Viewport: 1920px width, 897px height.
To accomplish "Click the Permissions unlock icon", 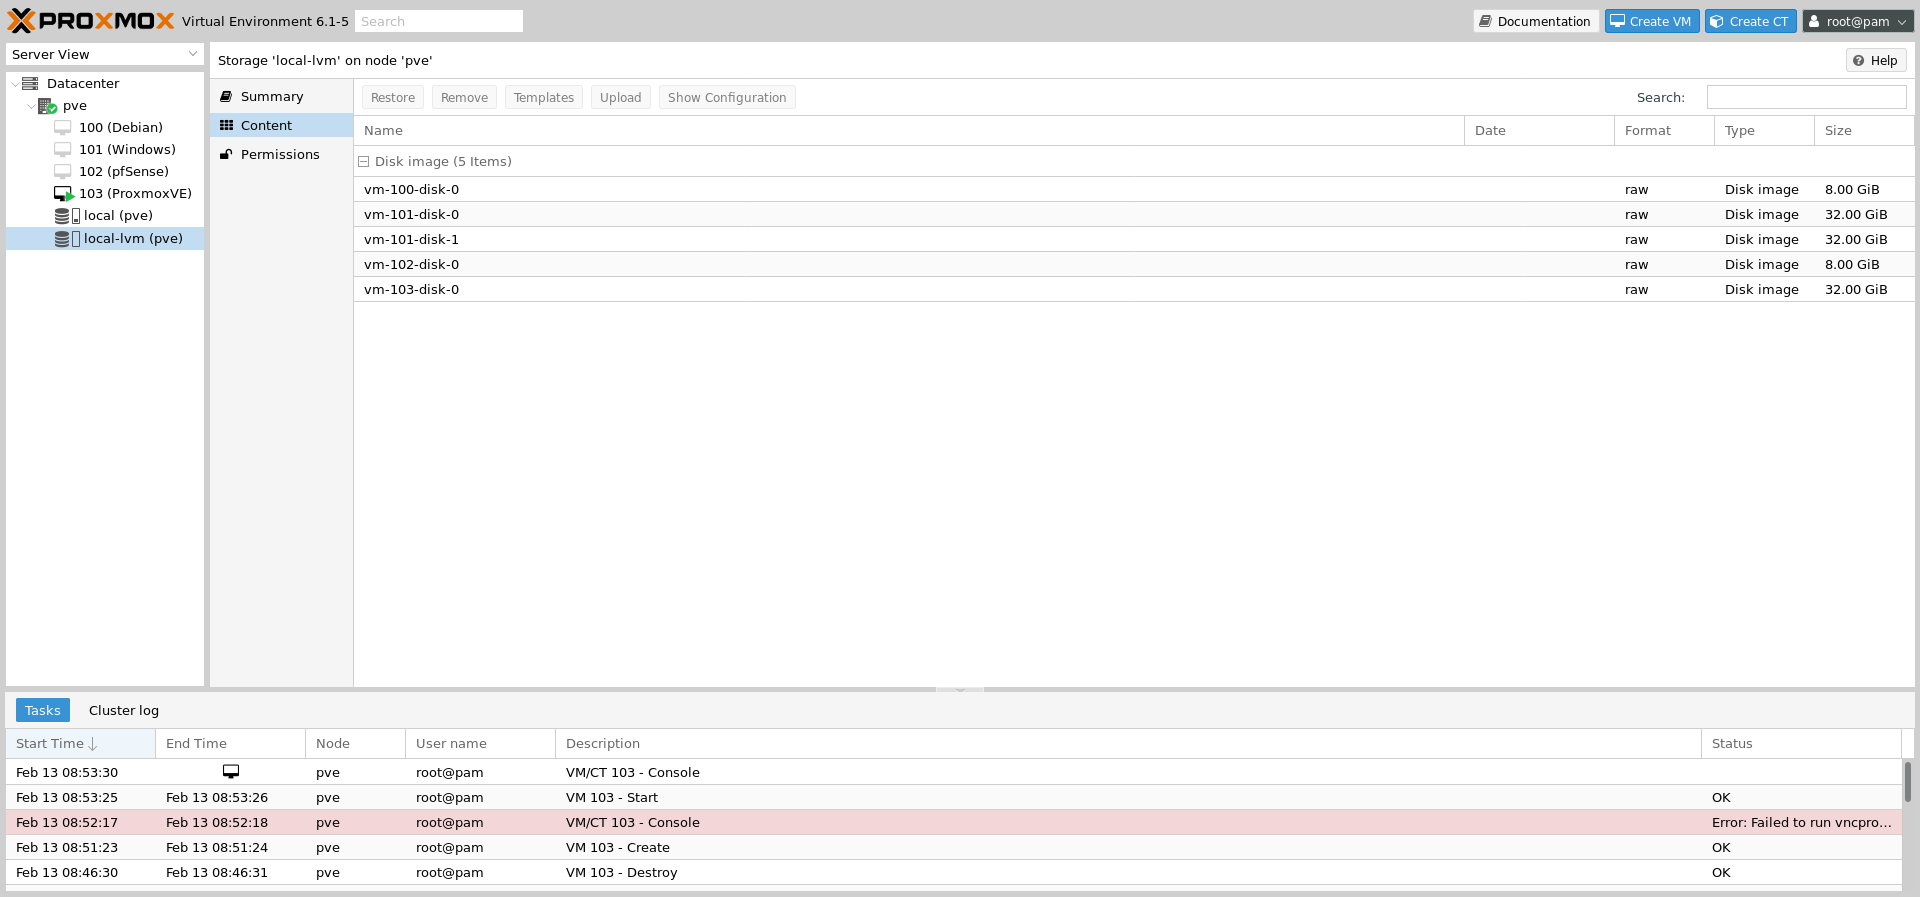I will pyautogui.click(x=226, y=155).
